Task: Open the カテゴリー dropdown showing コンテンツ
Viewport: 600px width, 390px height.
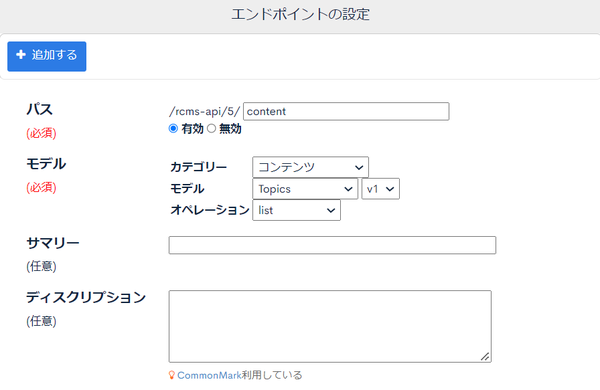Action: 310,167
